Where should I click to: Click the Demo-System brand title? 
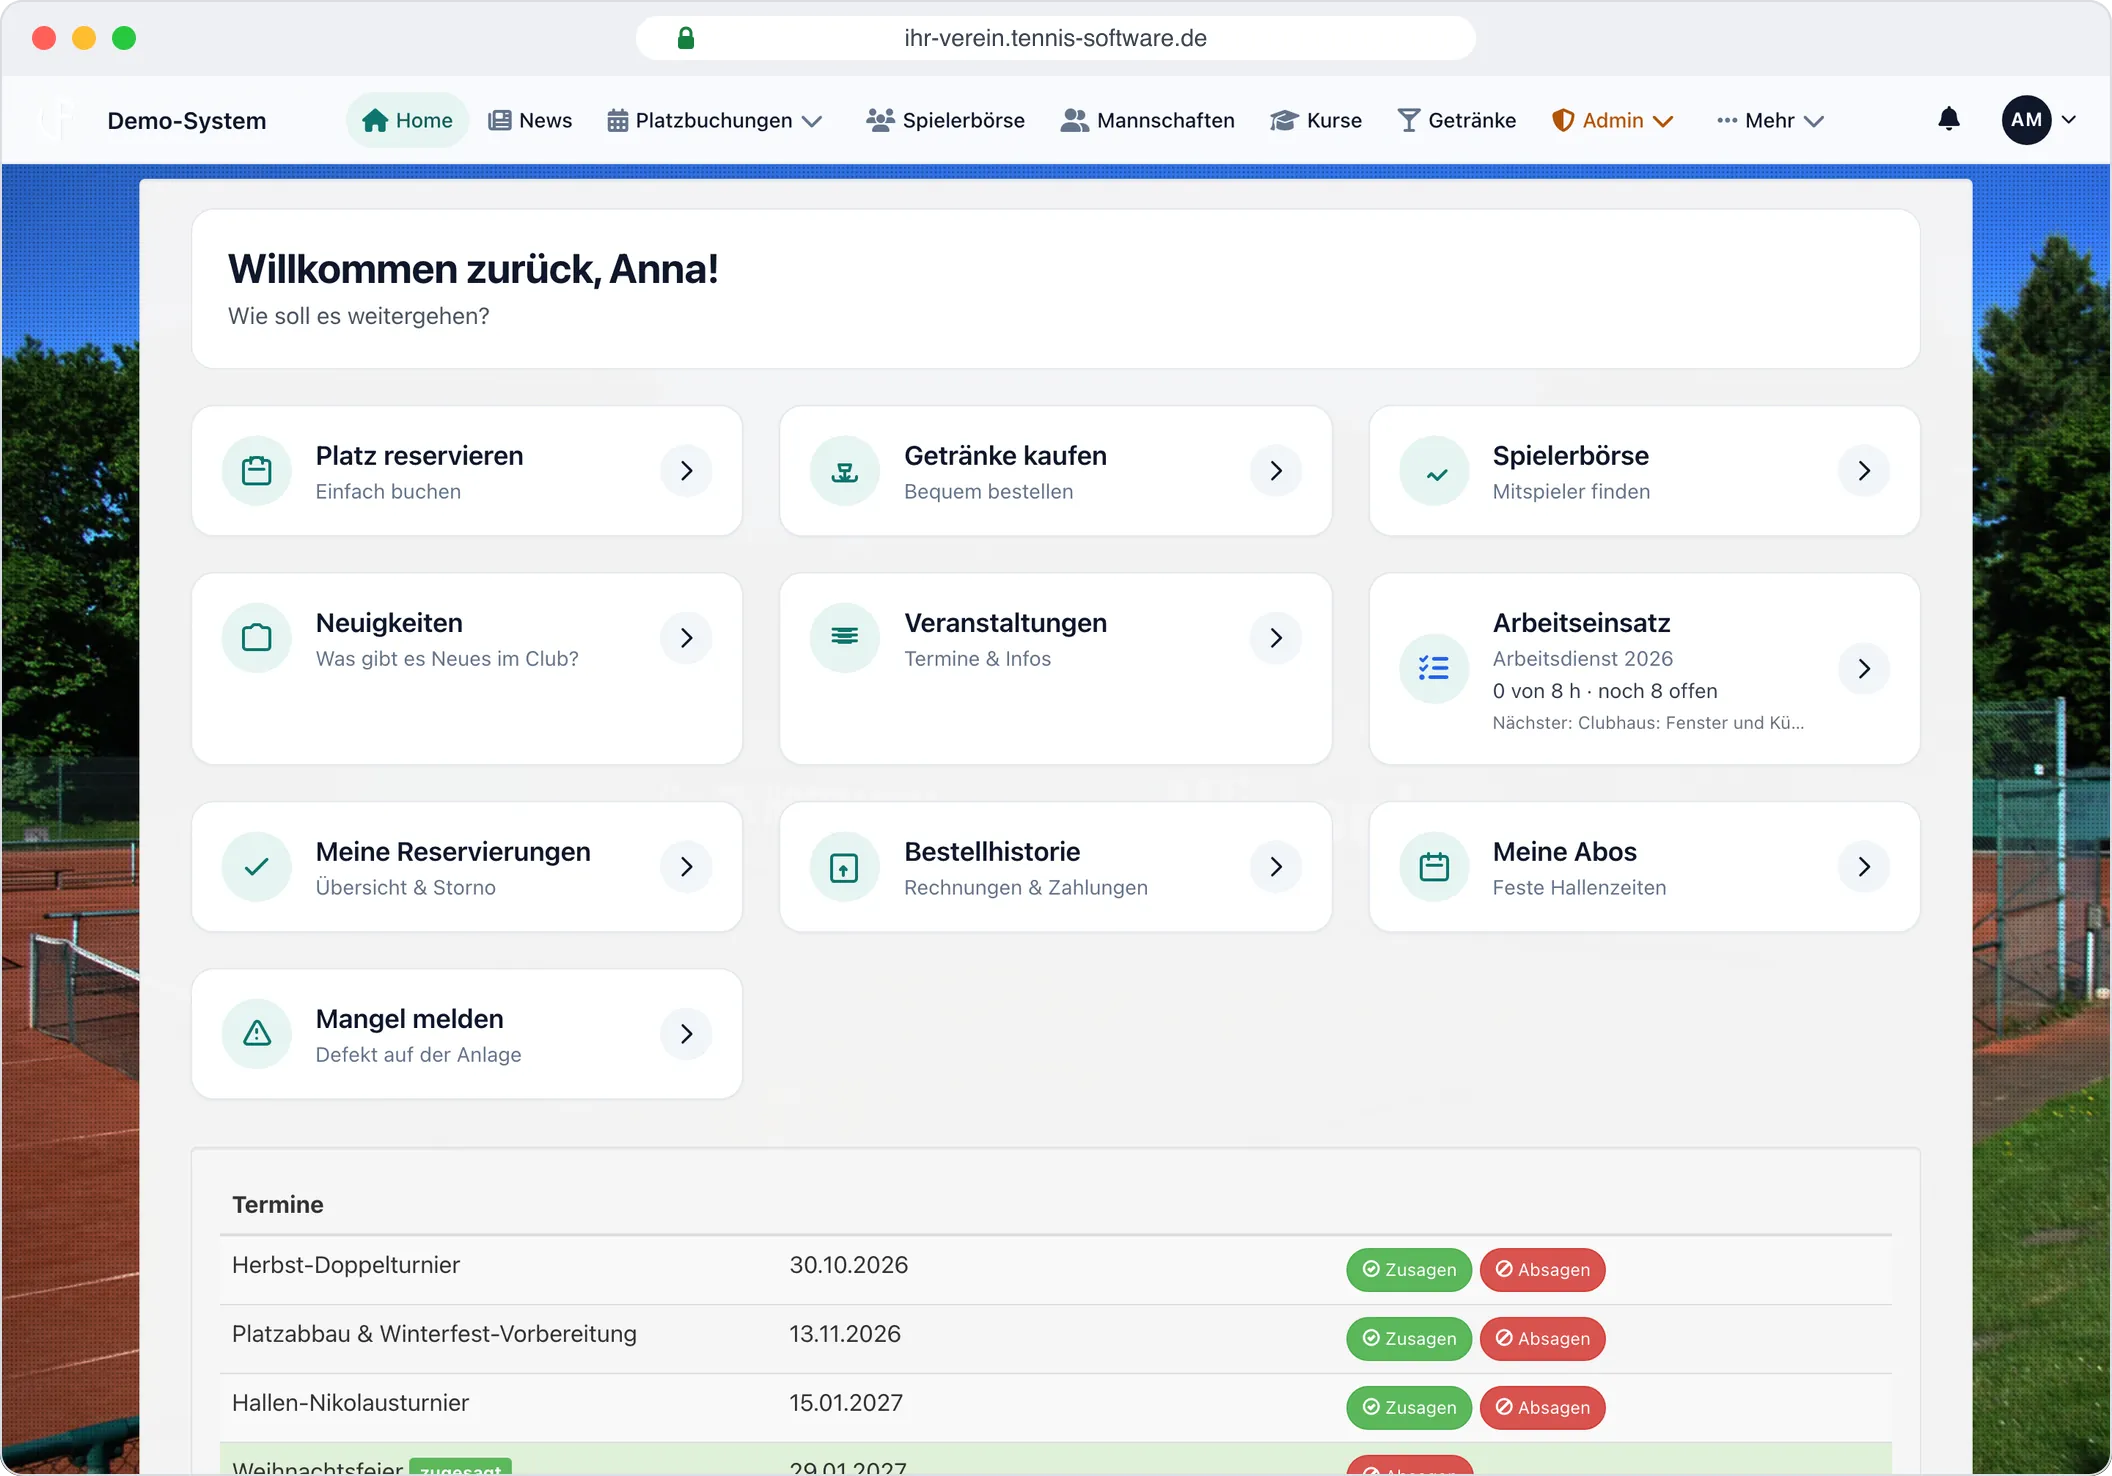pos(187,121)
